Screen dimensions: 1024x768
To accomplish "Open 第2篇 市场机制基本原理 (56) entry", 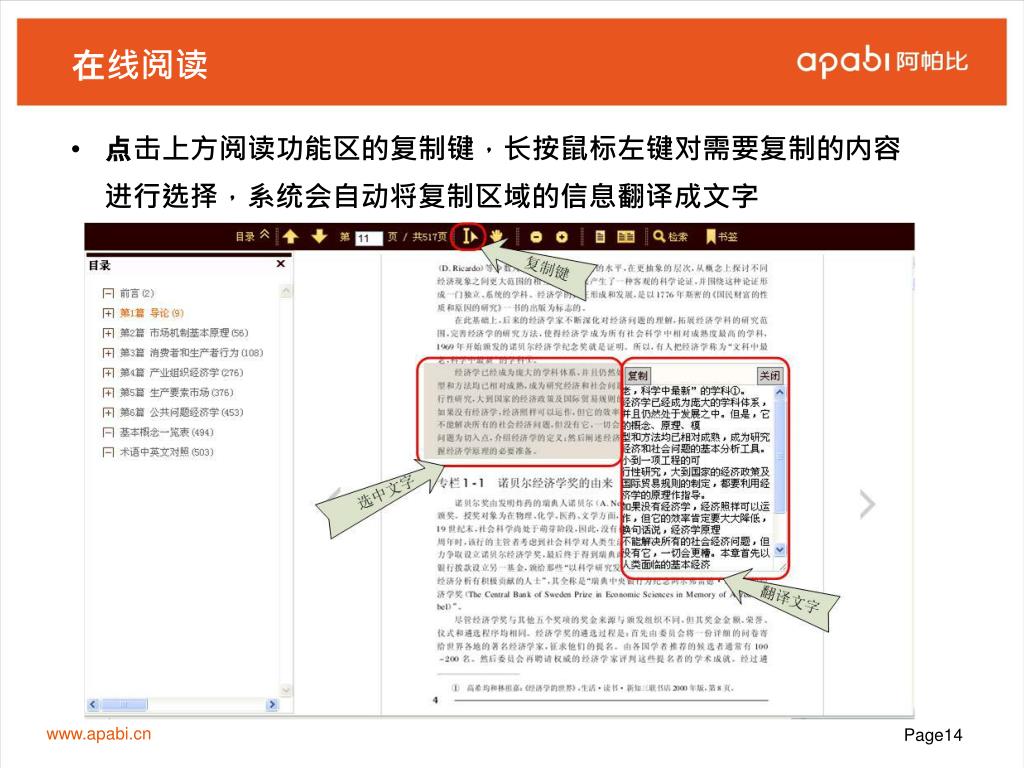I will pos(184,332).
